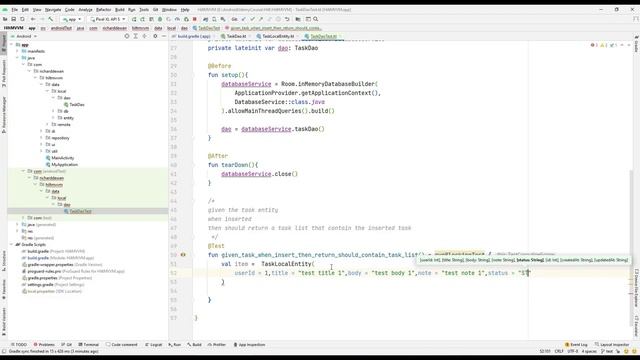Click Expand All icon in Project panel
640x360 pixels.
click(x=136, y=36)
